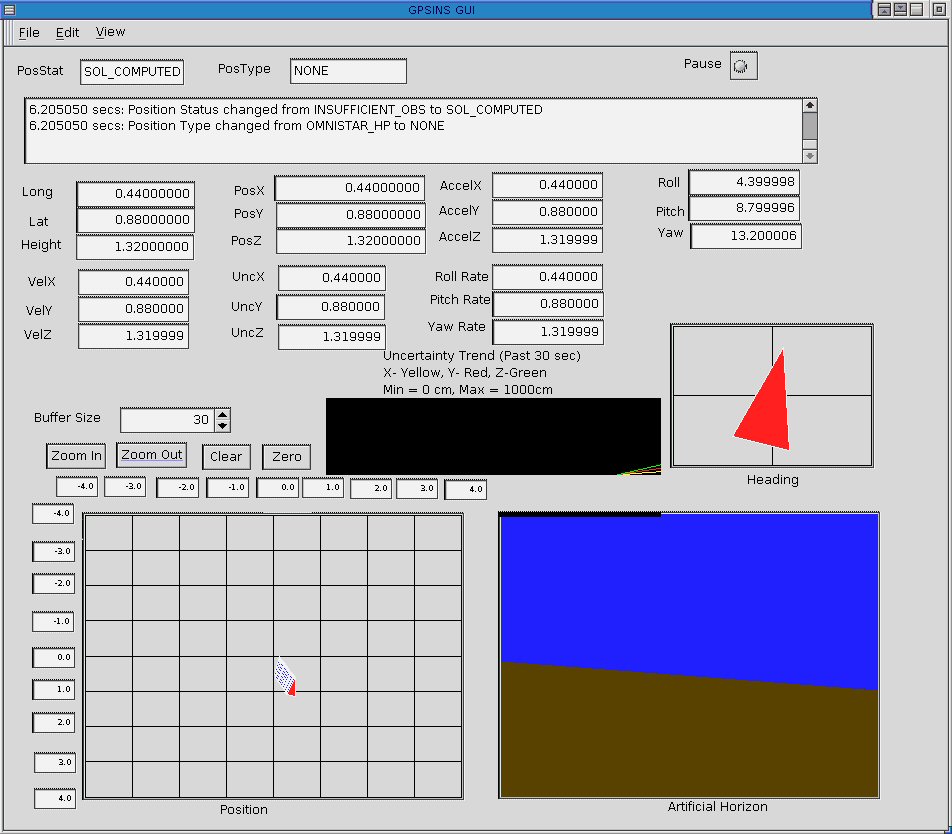Click the Lat value field
The image size is (952, 834).
click(x=136, y=220)
